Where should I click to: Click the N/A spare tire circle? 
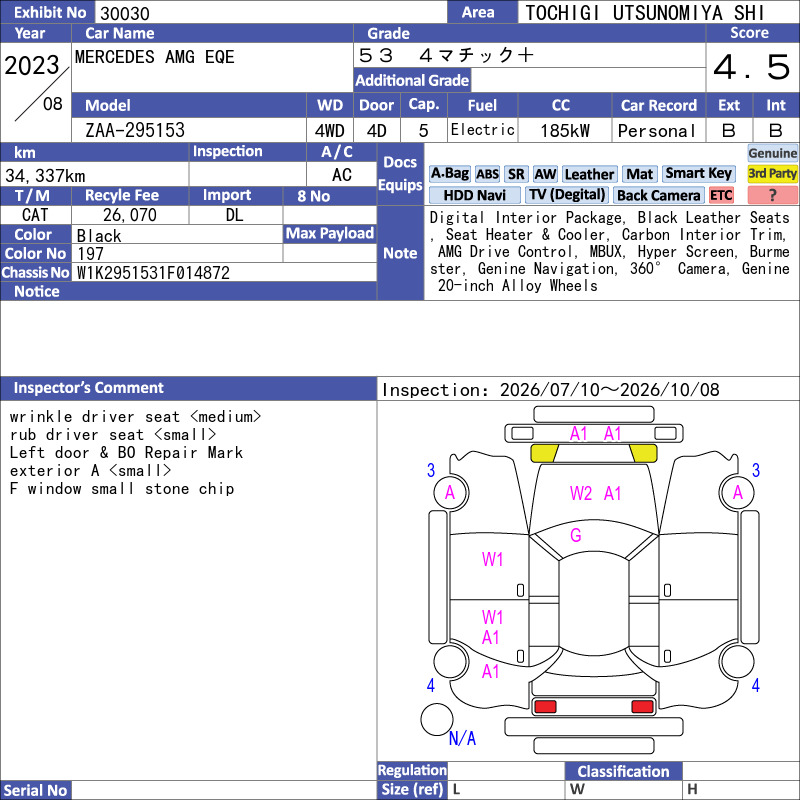point(437,719)
